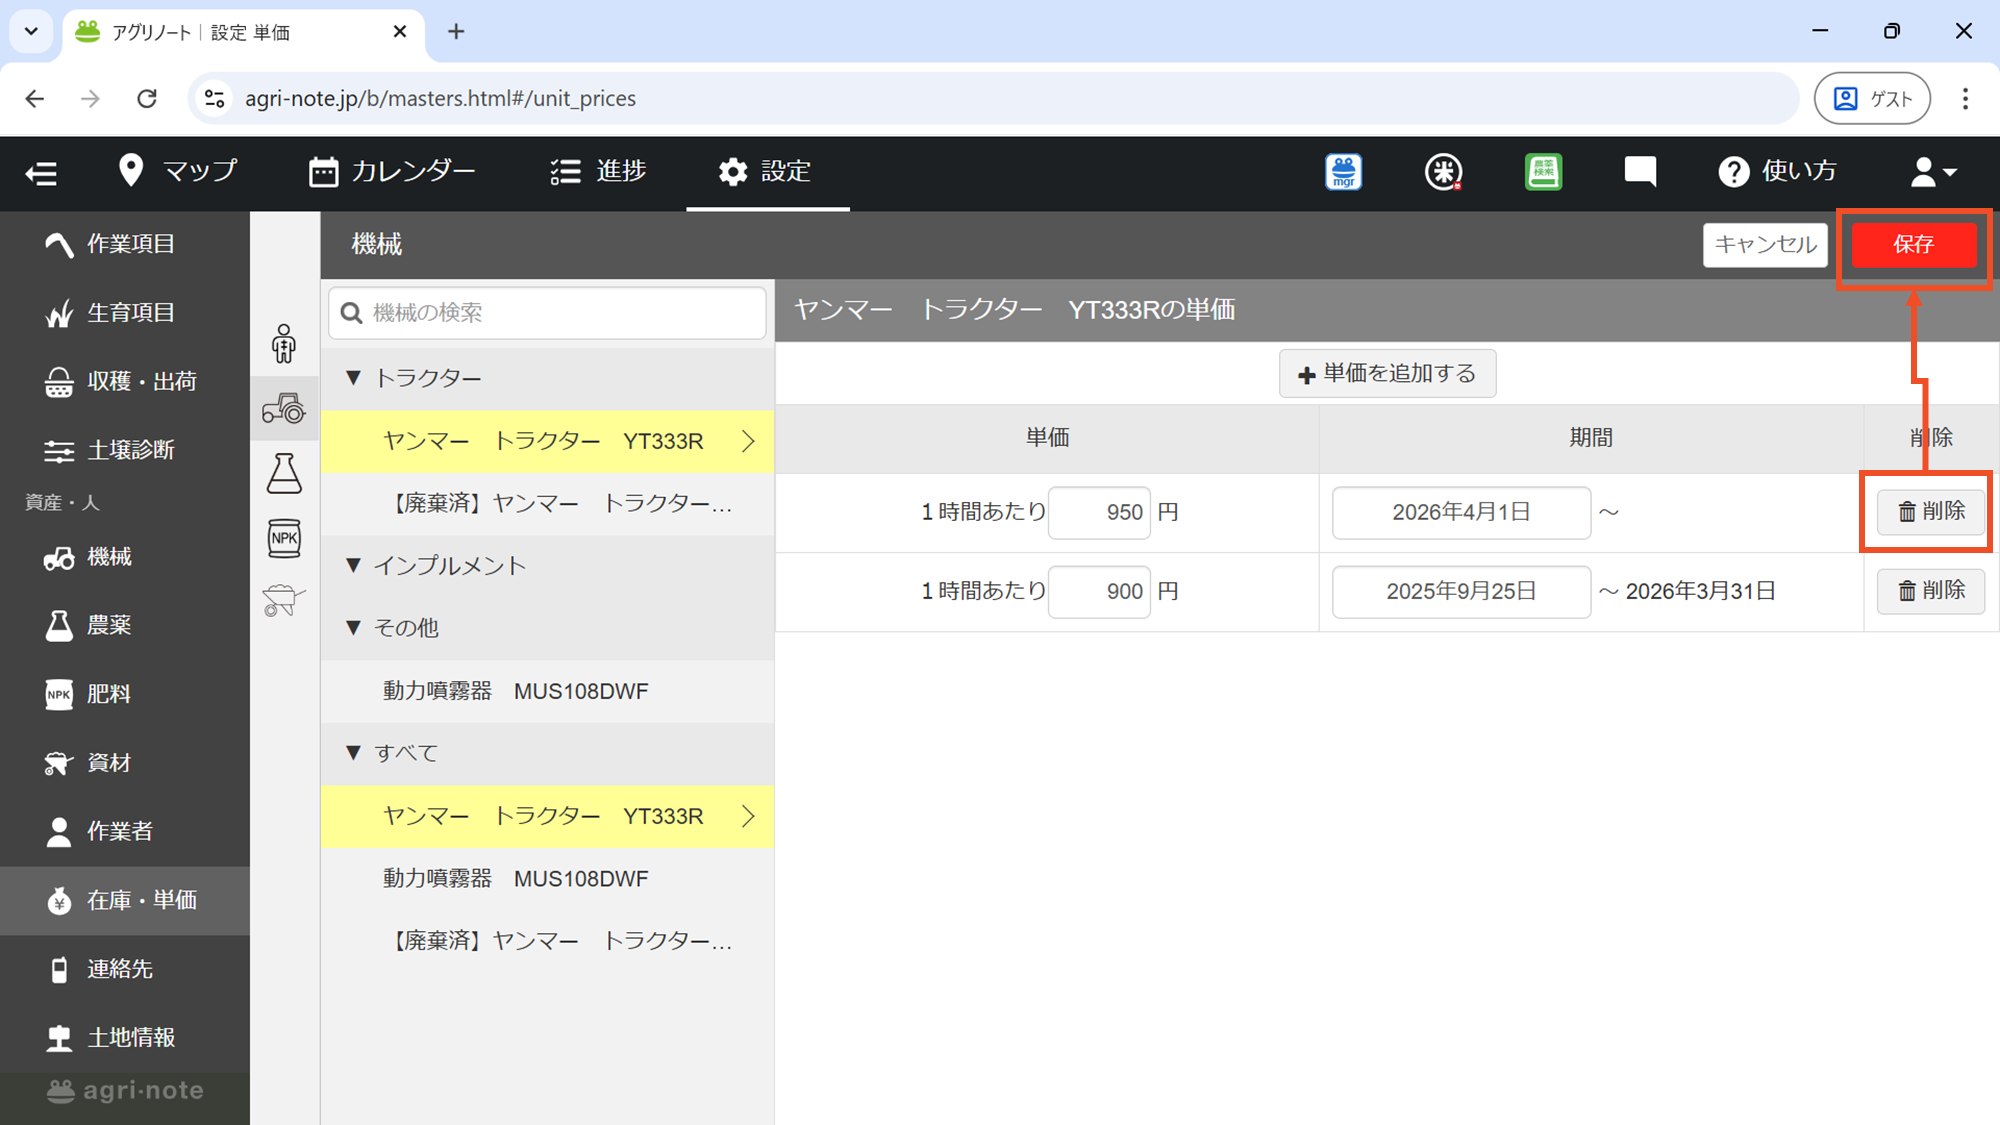Open the カレンダー calendar view
The height and width of the screenshot is (1125, 2000).
point(392,171)
